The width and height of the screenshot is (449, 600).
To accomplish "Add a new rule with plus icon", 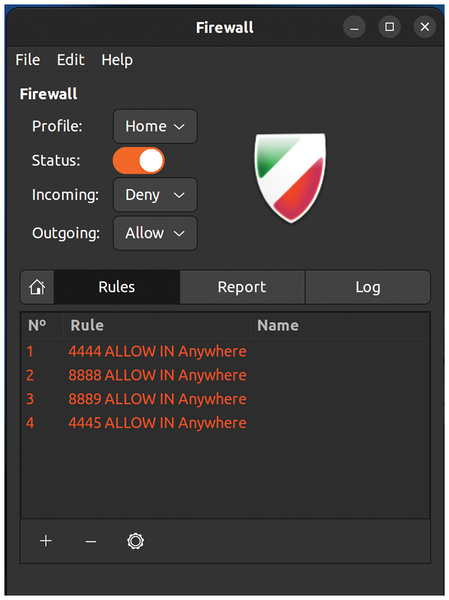I will pos(46,541).
